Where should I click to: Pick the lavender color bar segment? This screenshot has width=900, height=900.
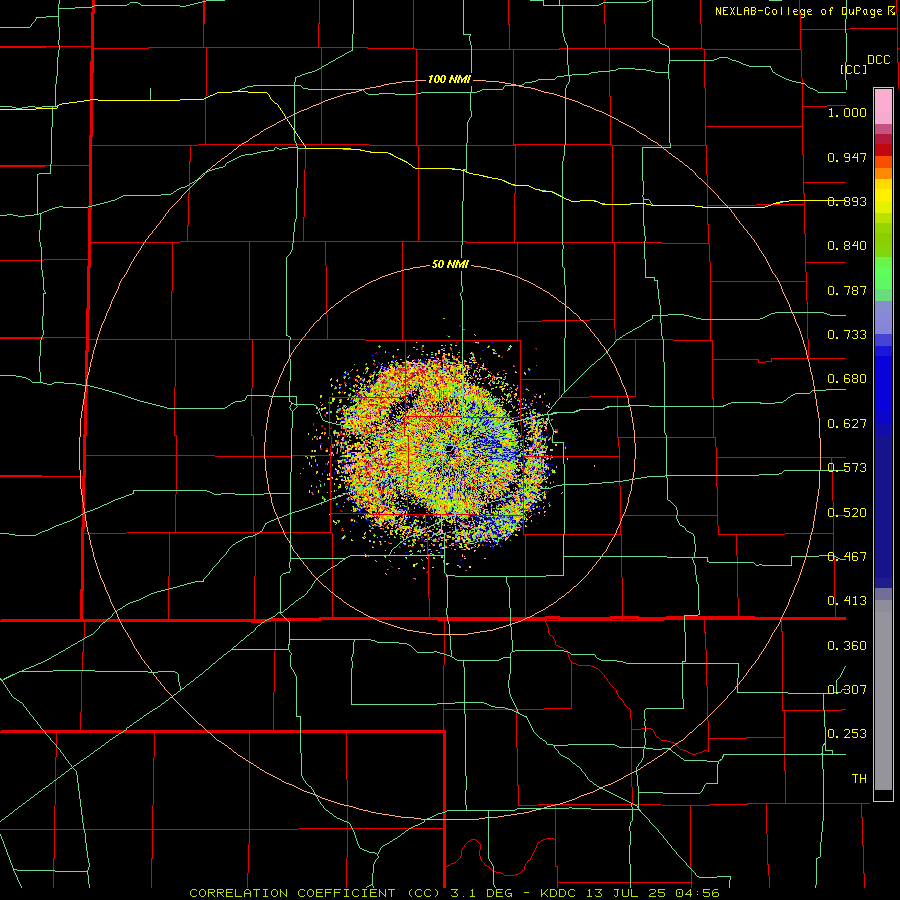tap(883, 317)
